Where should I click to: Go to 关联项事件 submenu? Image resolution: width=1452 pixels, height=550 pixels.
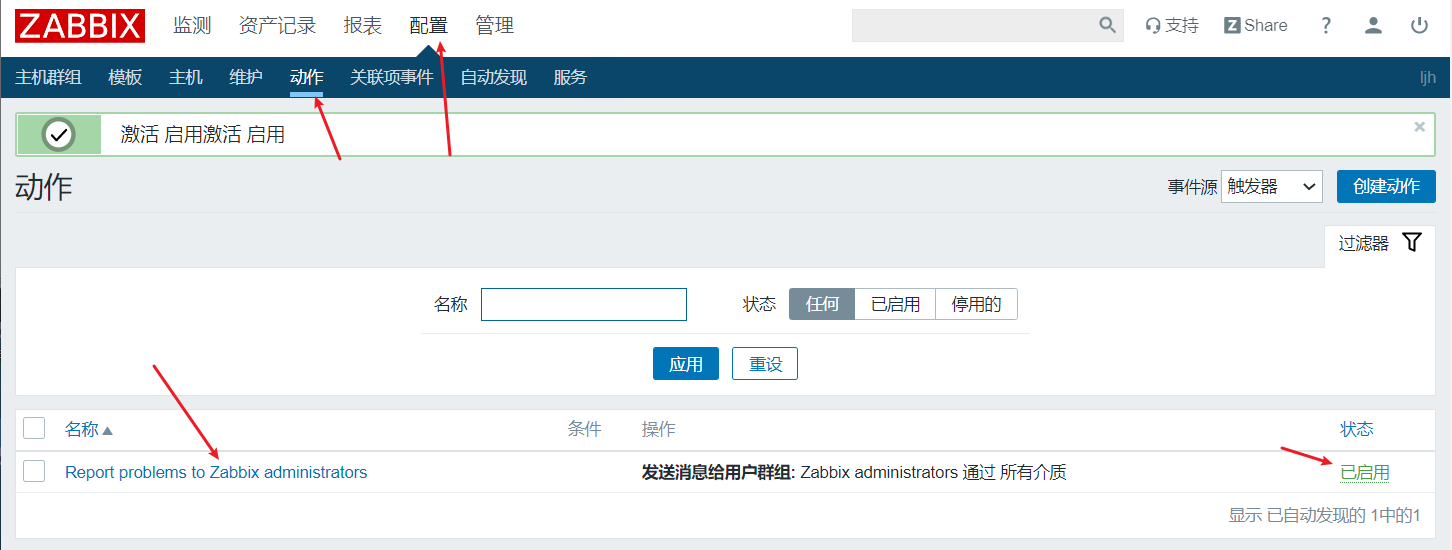(392, 77)
